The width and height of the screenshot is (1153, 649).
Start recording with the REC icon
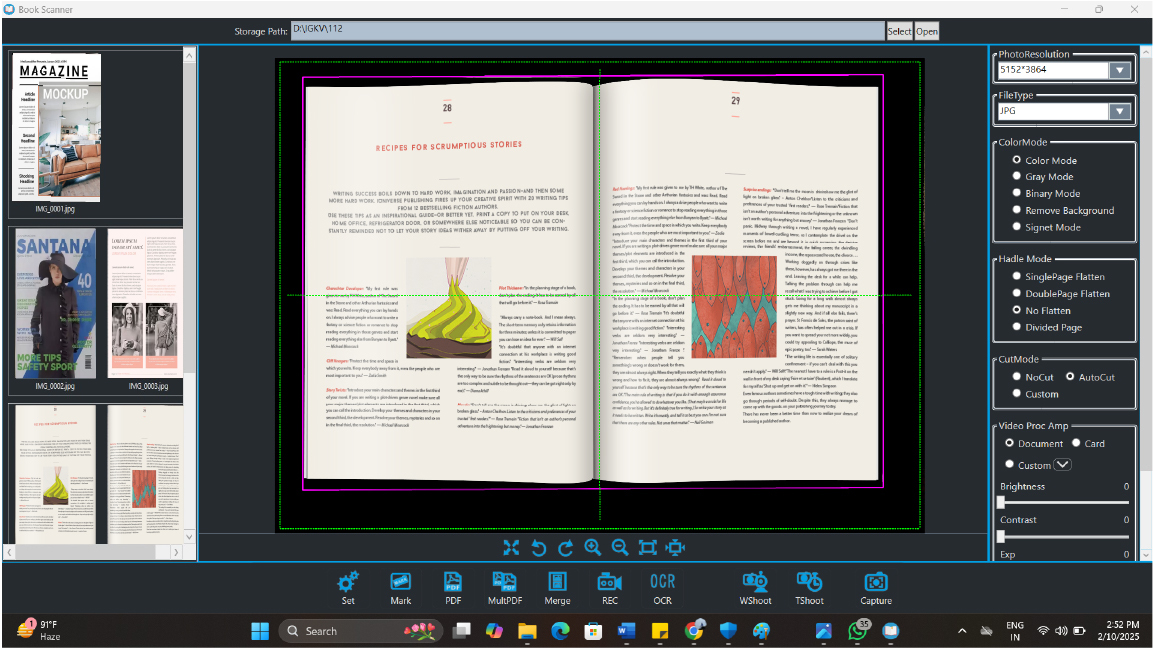click(x=609, y=582)
